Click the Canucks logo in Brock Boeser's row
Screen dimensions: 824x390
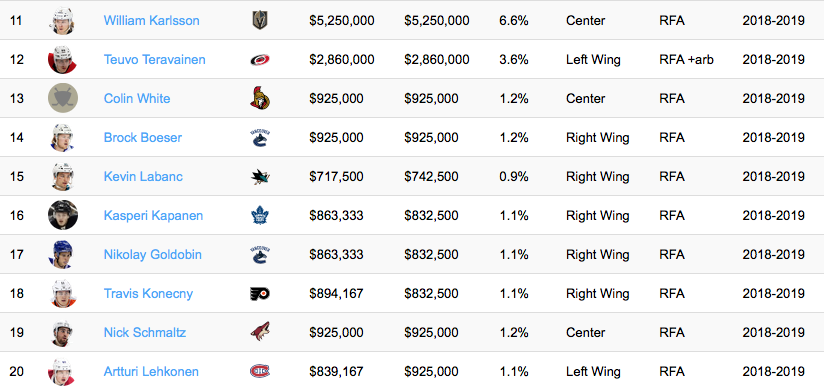(260, 138)
